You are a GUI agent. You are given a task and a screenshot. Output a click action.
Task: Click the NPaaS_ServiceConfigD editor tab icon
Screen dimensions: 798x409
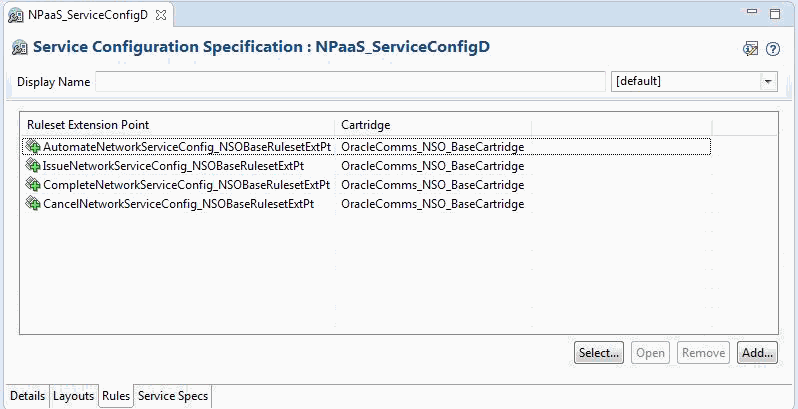[16, 15]
